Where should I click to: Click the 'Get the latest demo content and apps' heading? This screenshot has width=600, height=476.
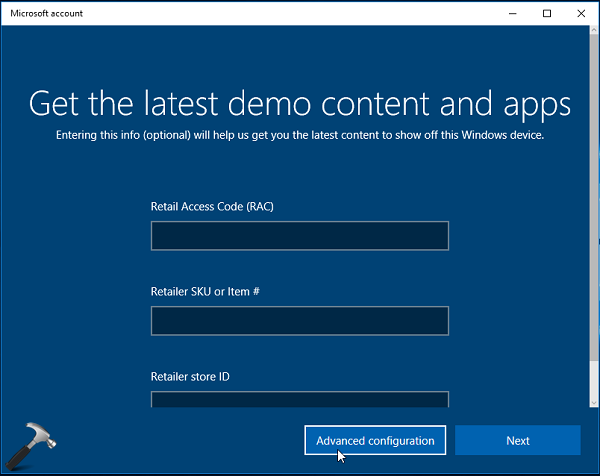[x=300, y=104]
